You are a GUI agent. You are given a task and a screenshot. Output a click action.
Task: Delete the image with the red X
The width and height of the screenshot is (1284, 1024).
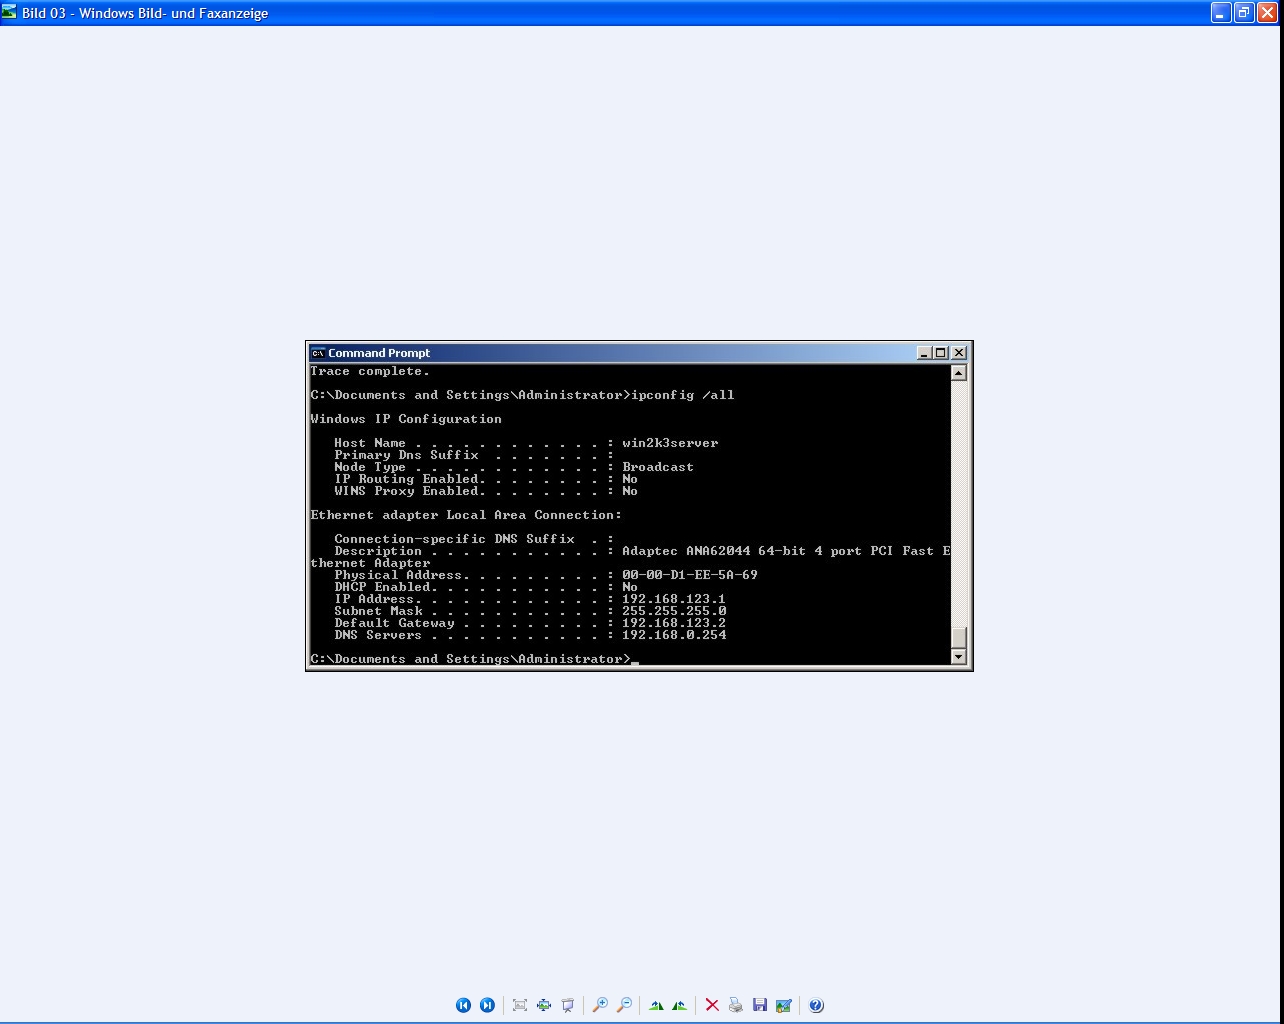click(x=712, y=1005)
